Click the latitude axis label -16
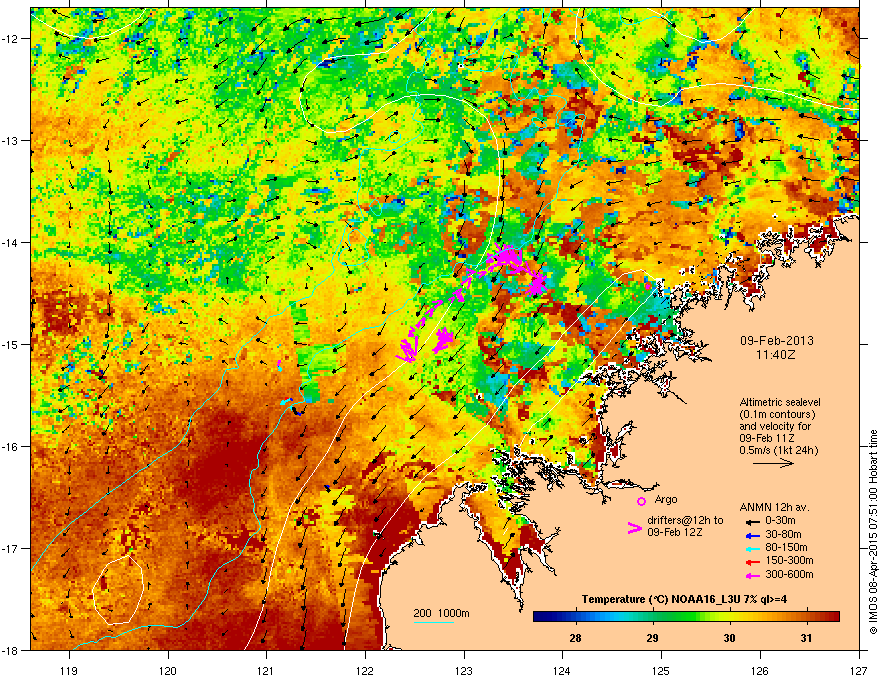Screen dimensions: 880x680 [x=10, y=447]
